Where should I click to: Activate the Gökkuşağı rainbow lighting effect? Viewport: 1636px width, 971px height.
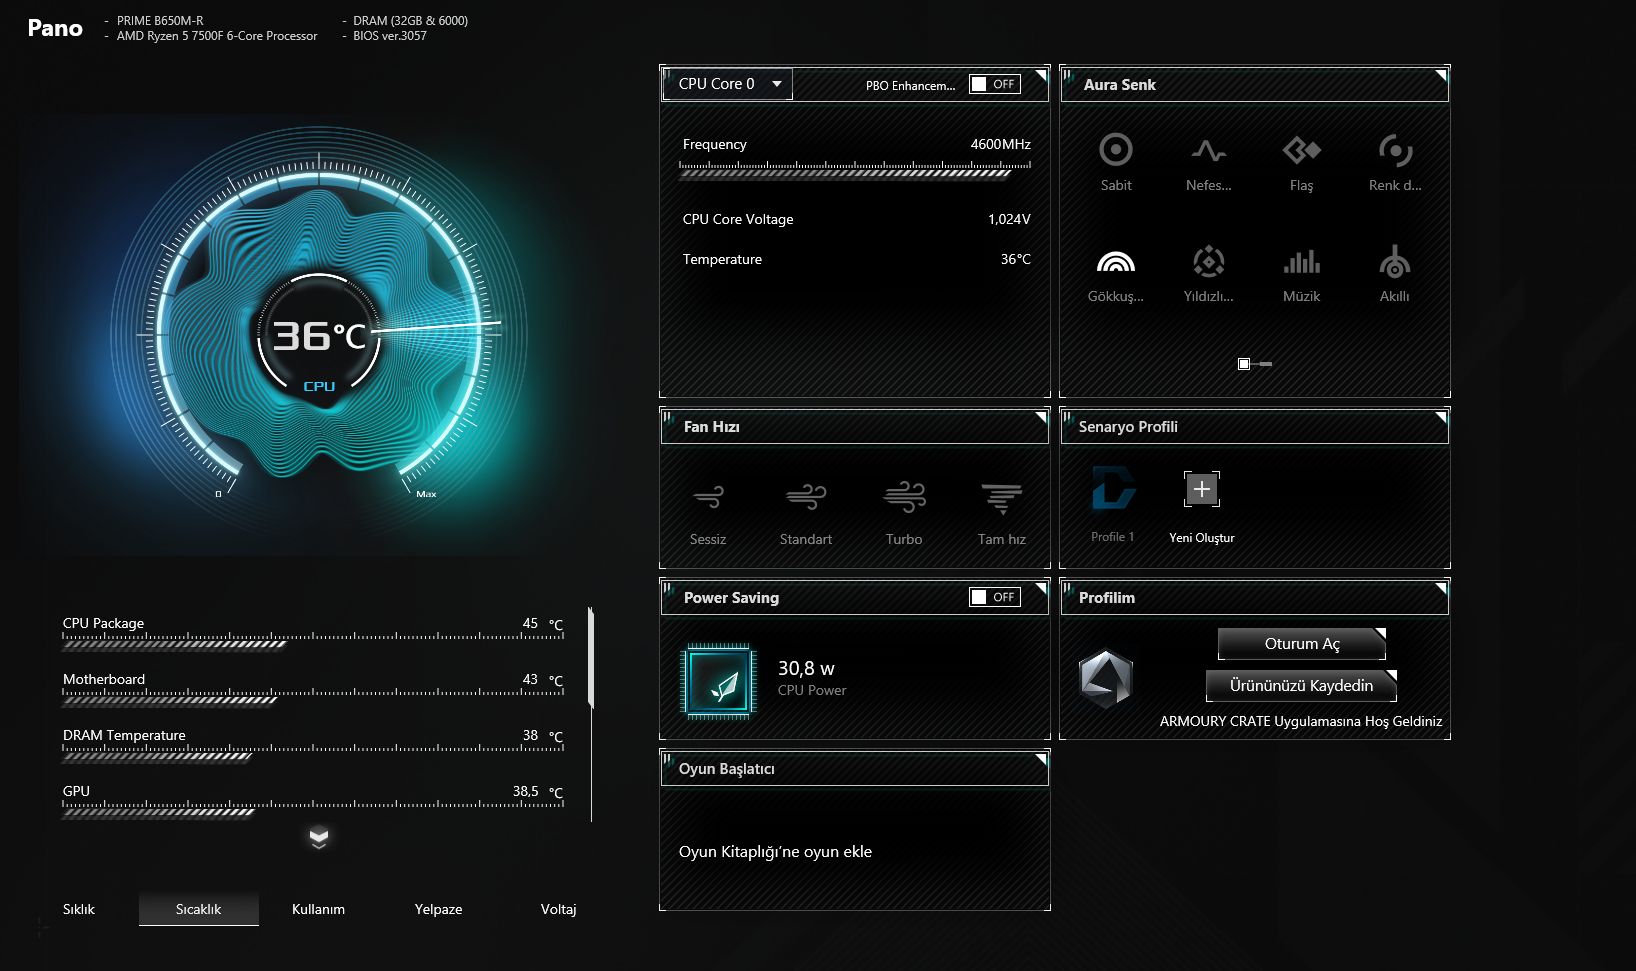pyautogui.click(x=1115, y=262)
